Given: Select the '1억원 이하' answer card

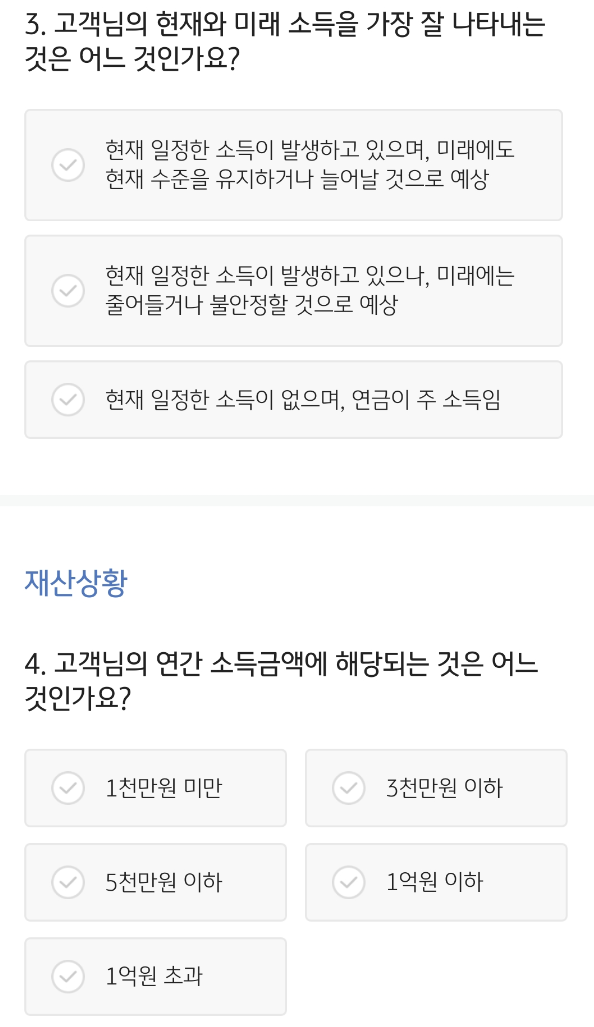Looking at the screenshot, I should 436,882.
